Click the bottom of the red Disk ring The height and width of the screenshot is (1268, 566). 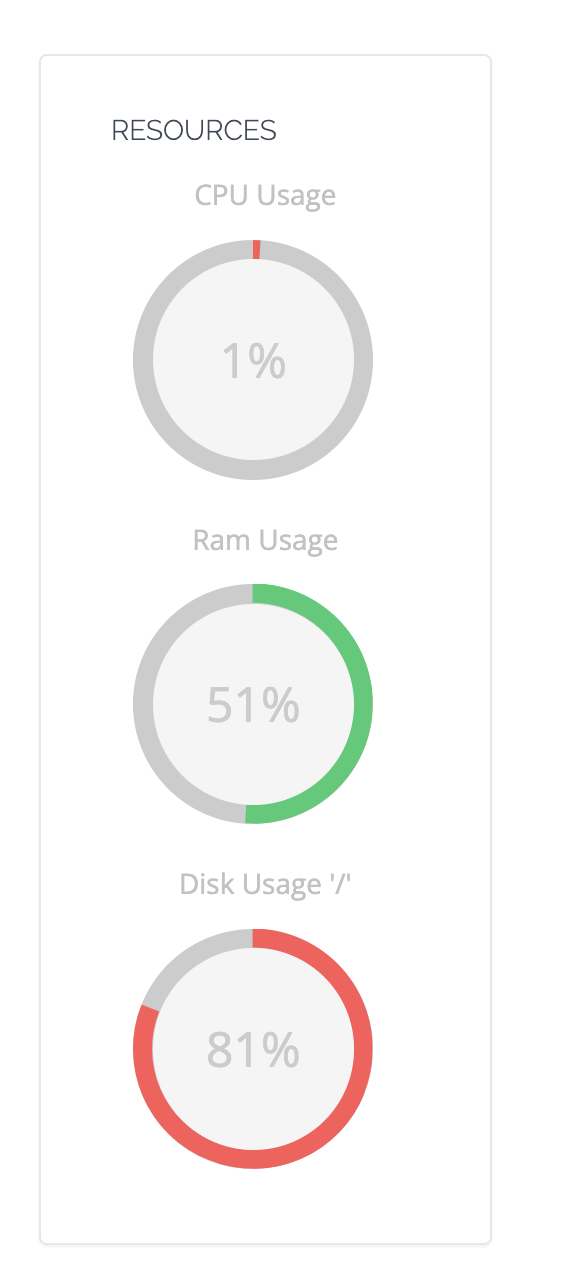[253, 1158]
